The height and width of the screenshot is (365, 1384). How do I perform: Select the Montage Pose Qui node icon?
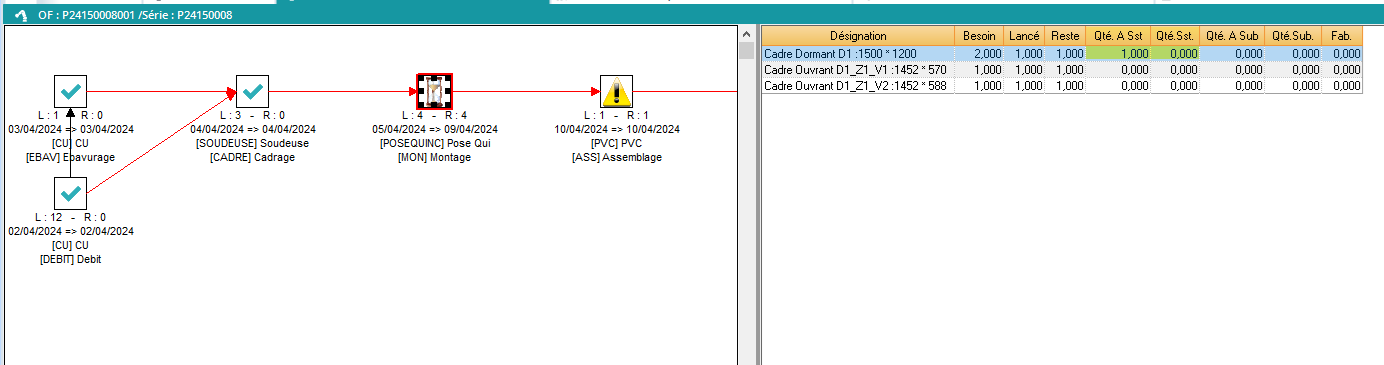tap(435, 91)
